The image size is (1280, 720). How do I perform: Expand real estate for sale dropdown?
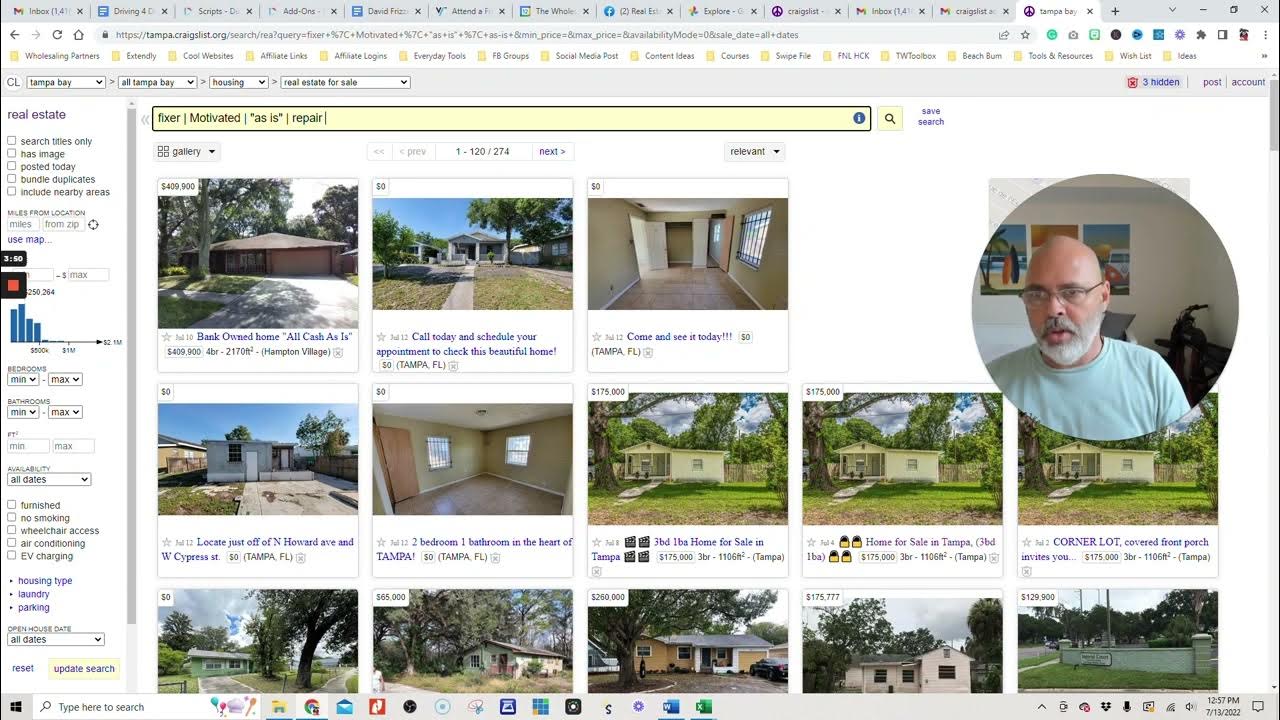pyautogui.click(x=345, y=82)
